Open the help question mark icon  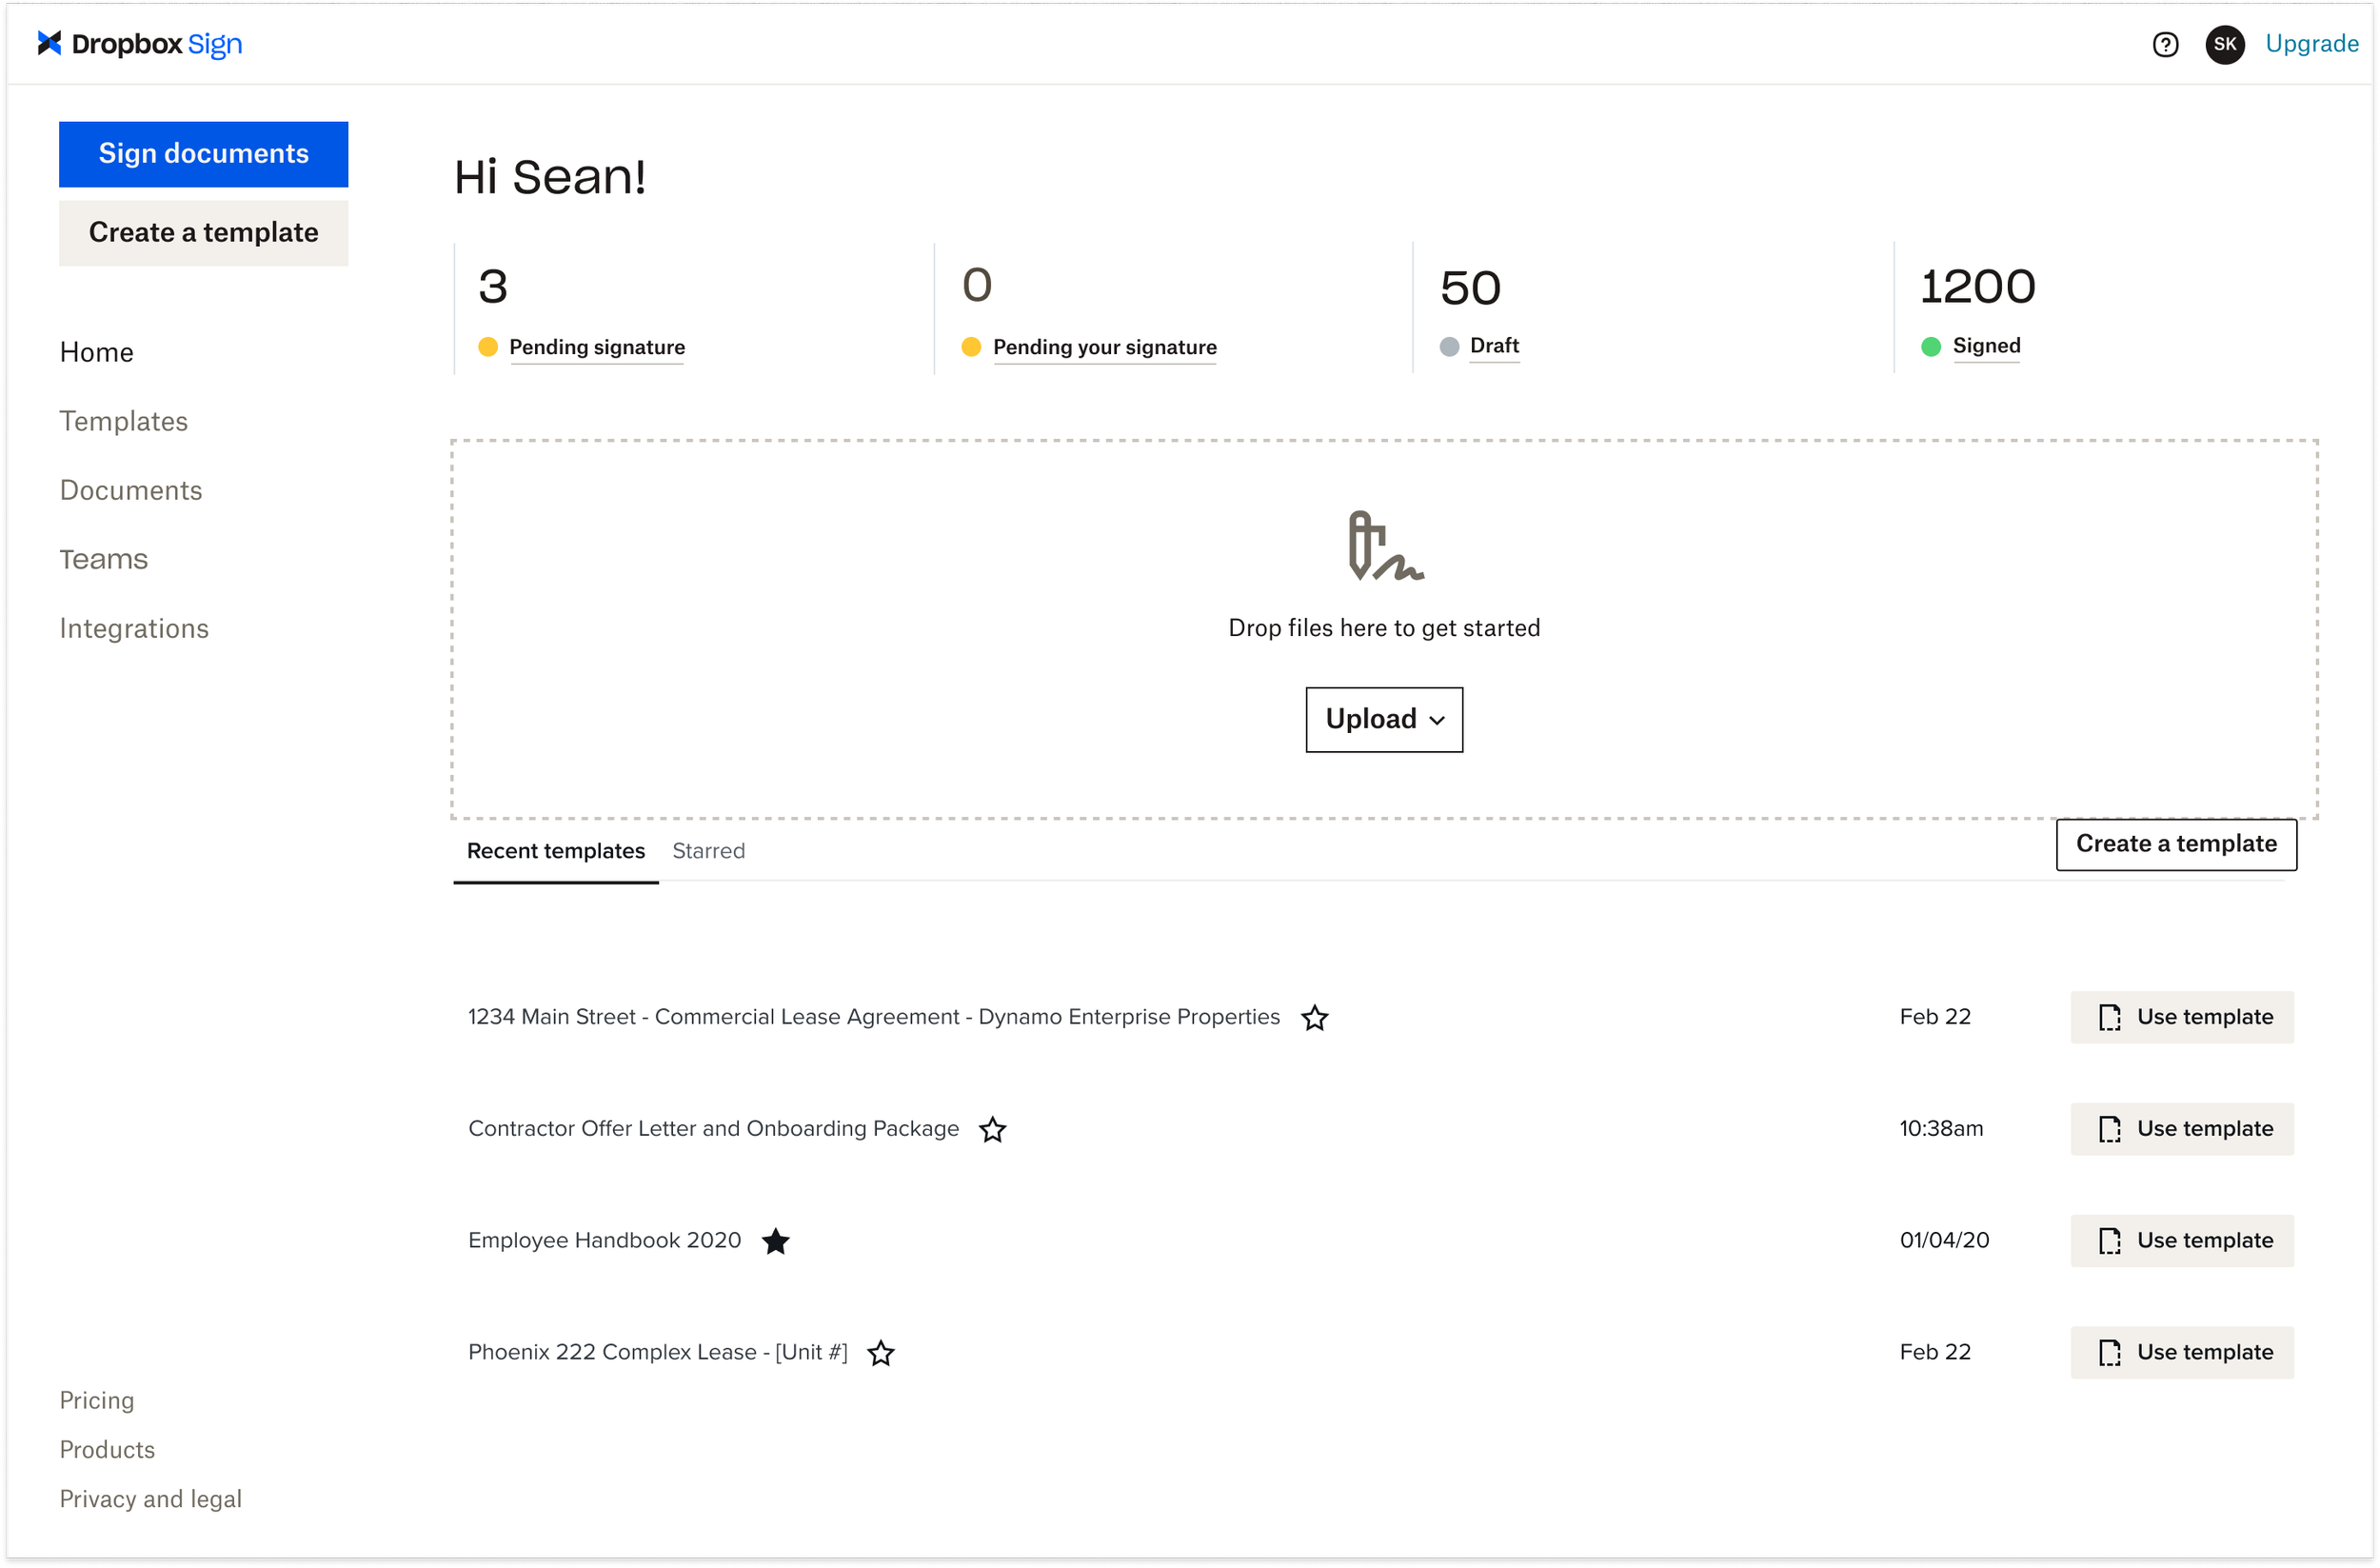point(2165,45)
